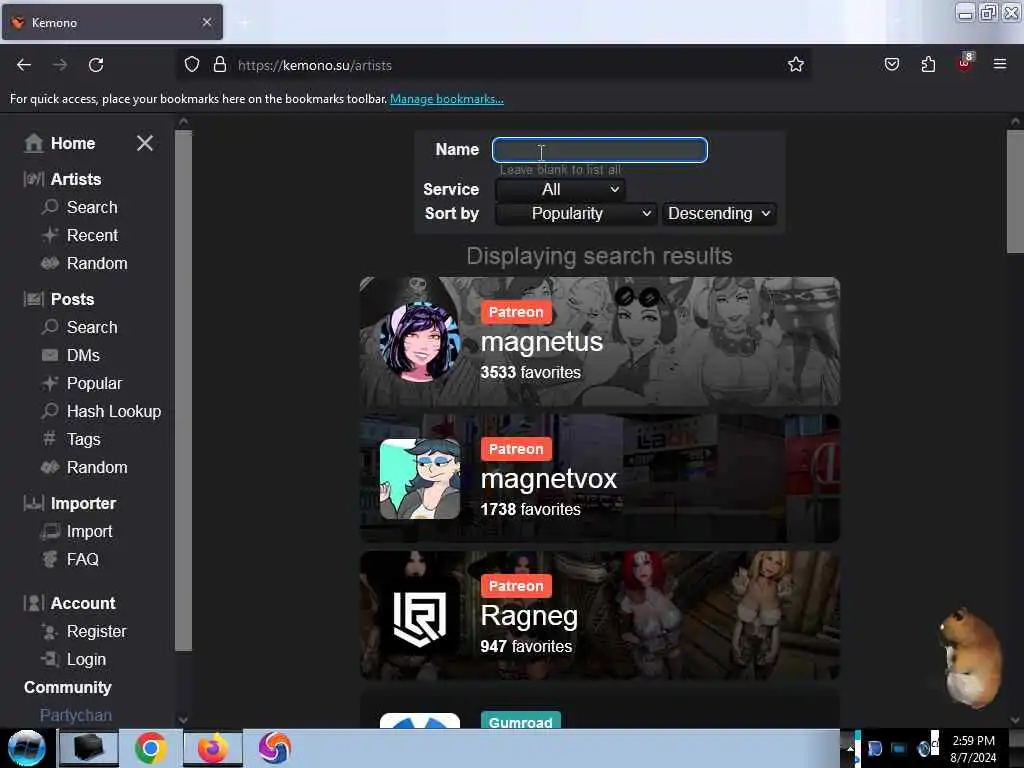Screen dimensions: 1024x768
Task: Click the magnetus avatar thumbnail
Action: pos(420,342)
